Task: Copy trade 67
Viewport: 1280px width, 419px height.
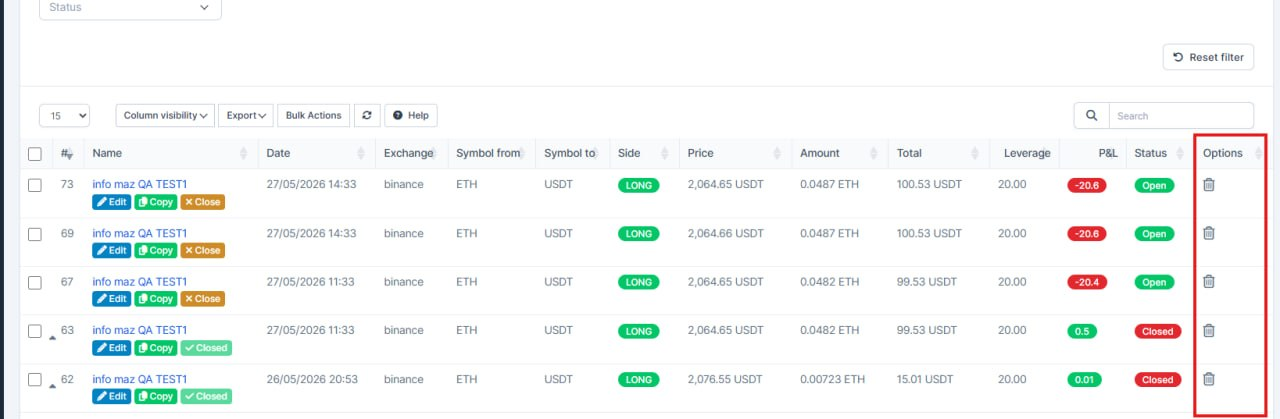Action: tap(155, 299)
